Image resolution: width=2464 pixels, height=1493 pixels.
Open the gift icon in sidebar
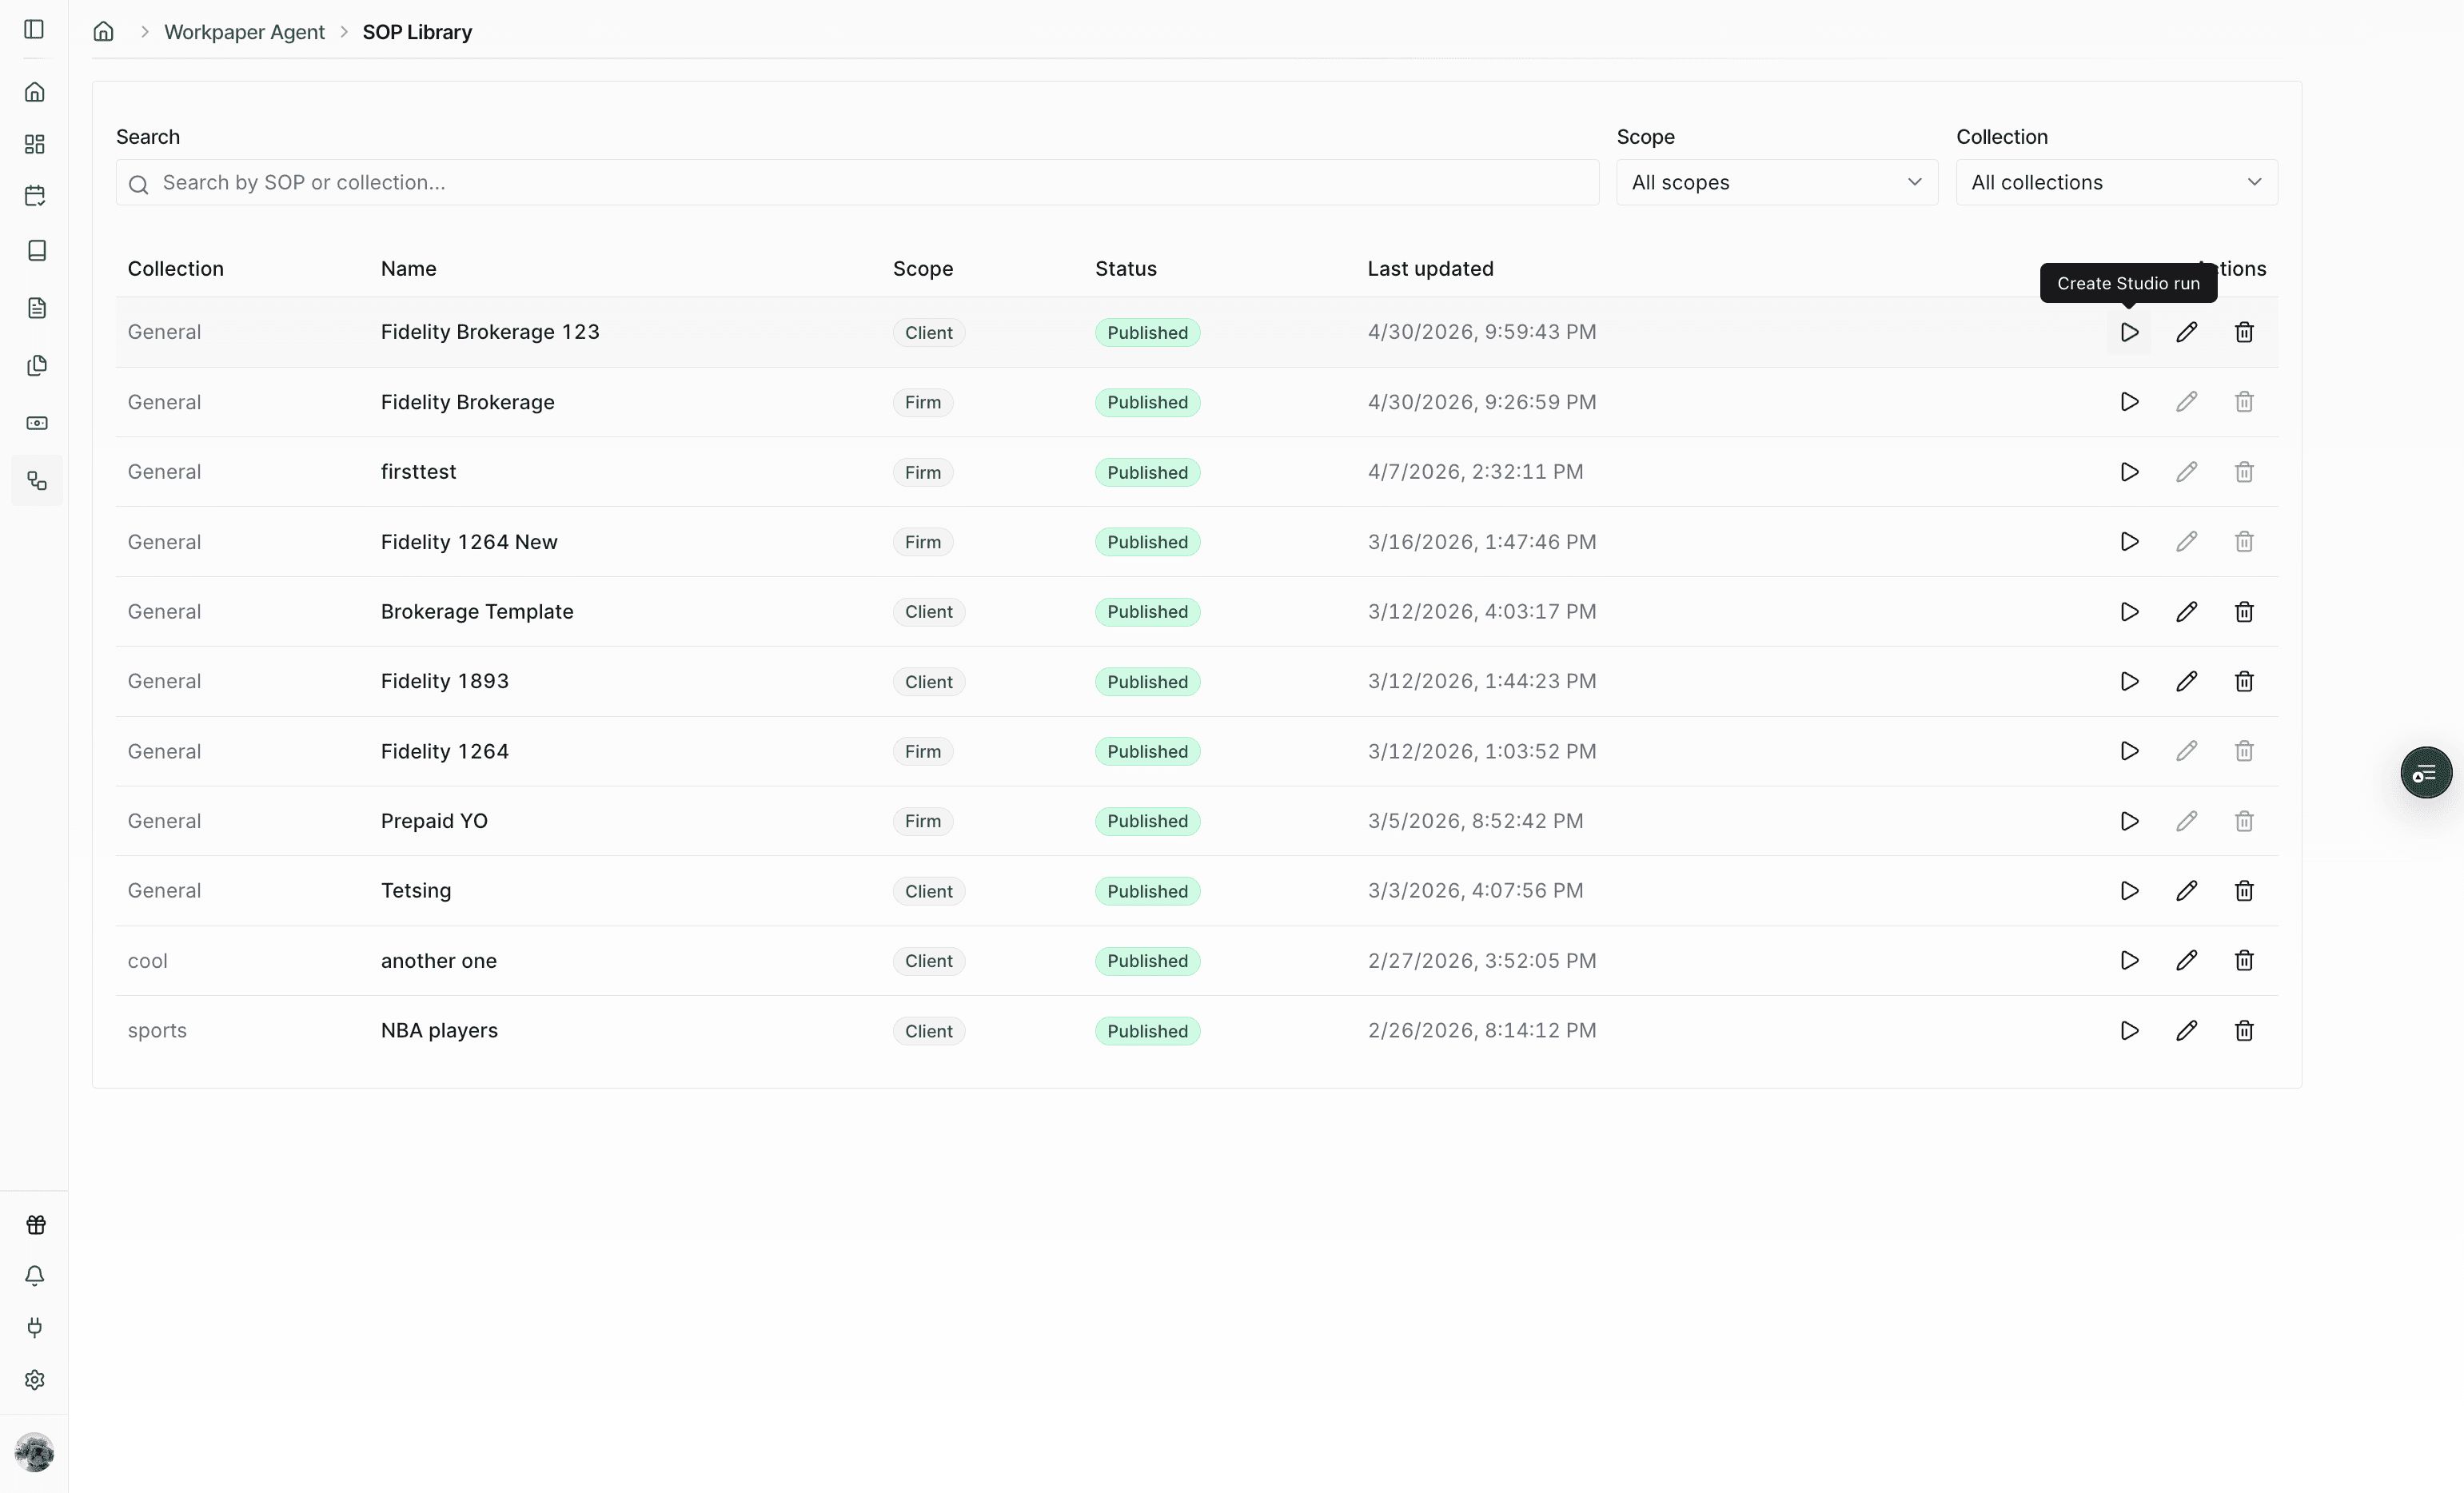click(35, 1225)
